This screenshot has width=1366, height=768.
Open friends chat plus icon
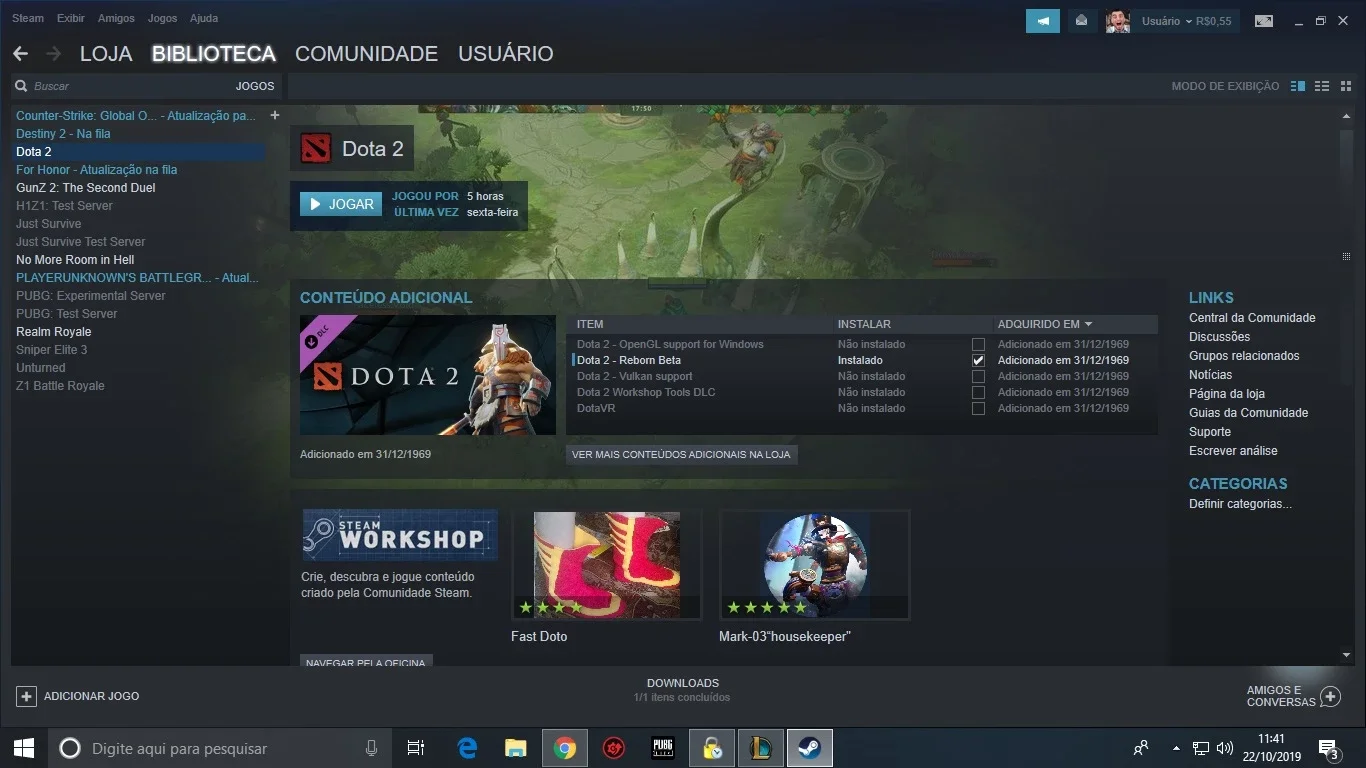[x=1330, y=696]
